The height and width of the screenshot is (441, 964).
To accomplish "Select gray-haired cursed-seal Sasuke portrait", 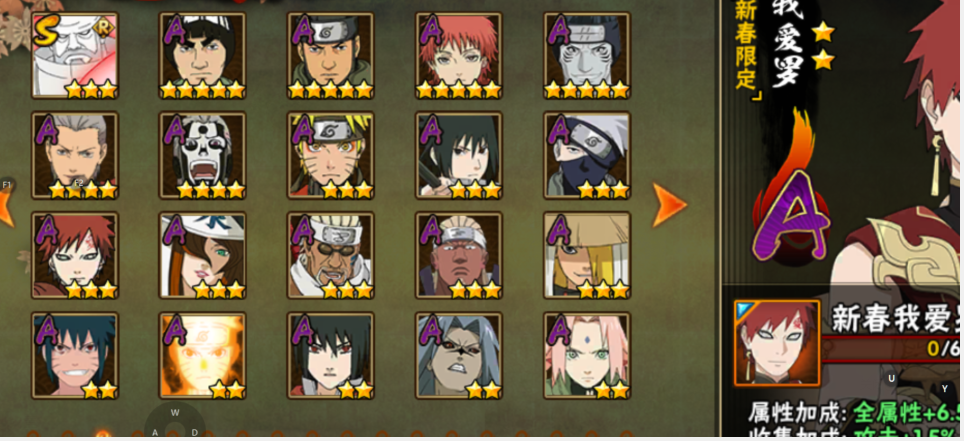I will click(x=459, y=356).
